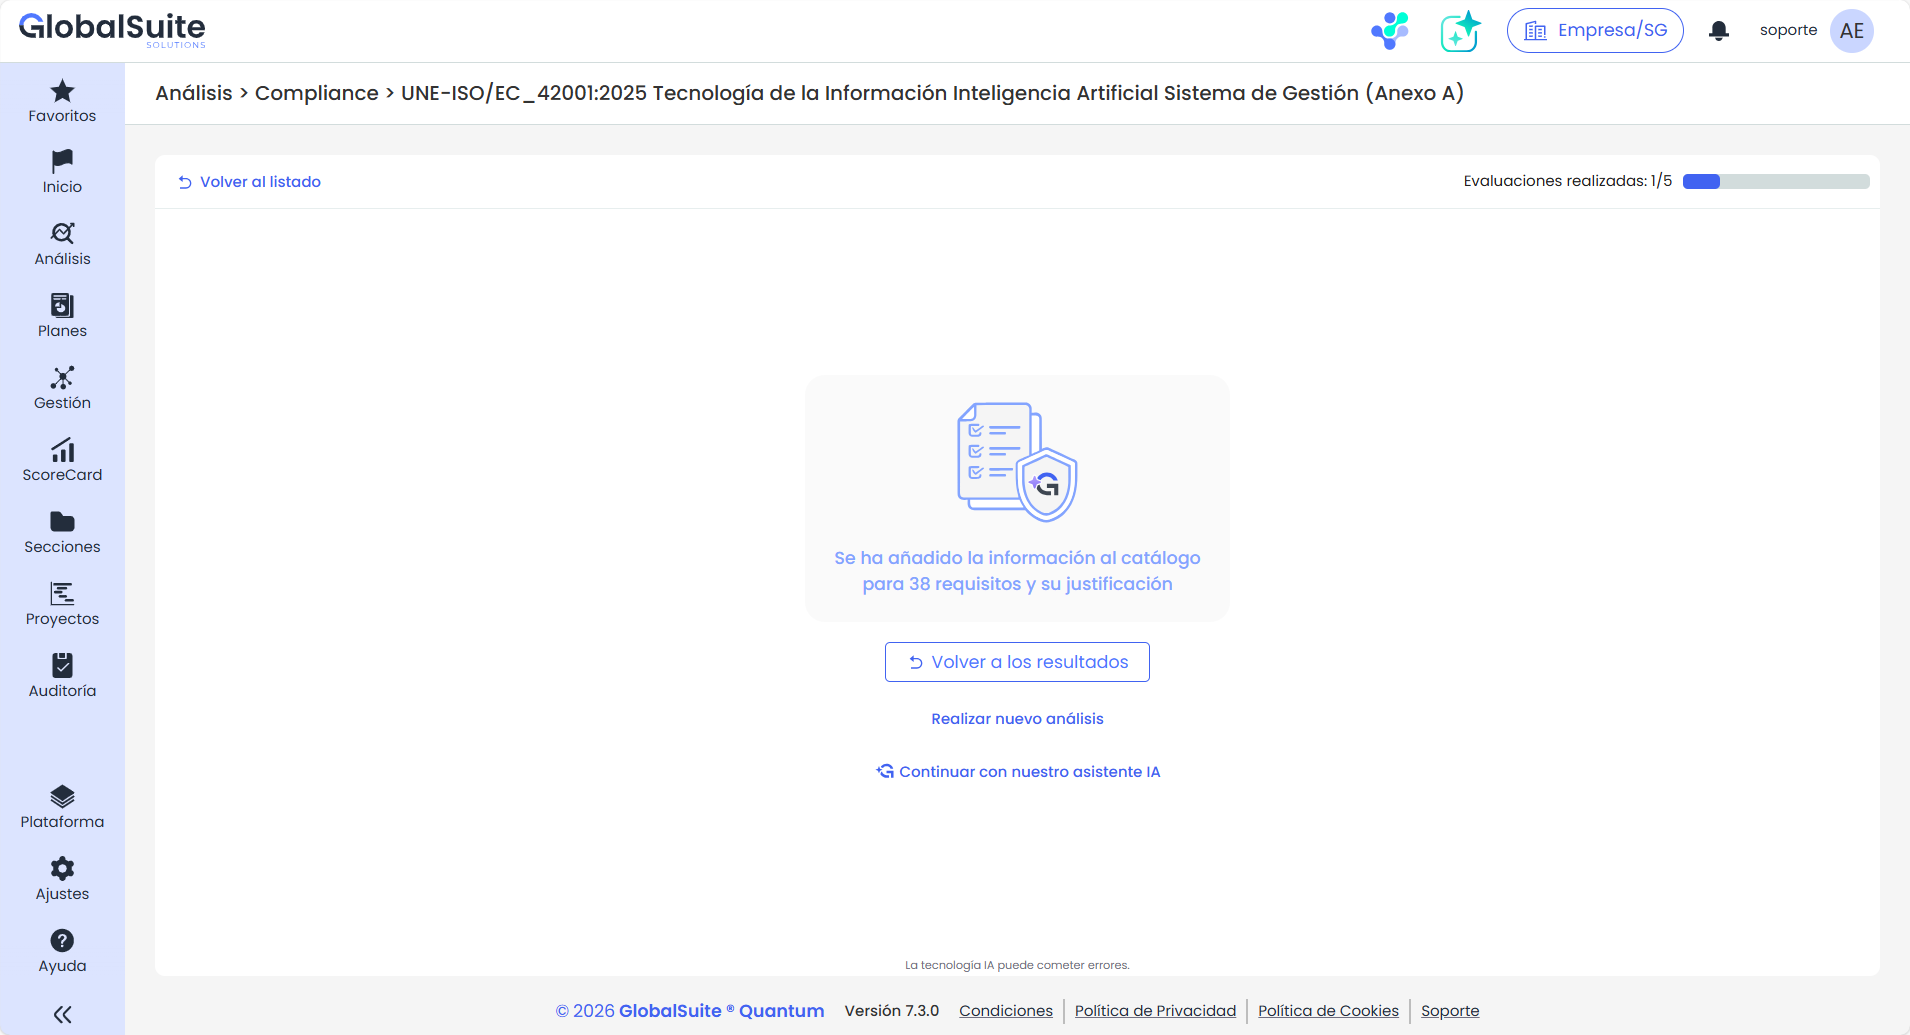Open the Empresa/SG selector
This screenshot has height=1035, width=1910.
1593,30
